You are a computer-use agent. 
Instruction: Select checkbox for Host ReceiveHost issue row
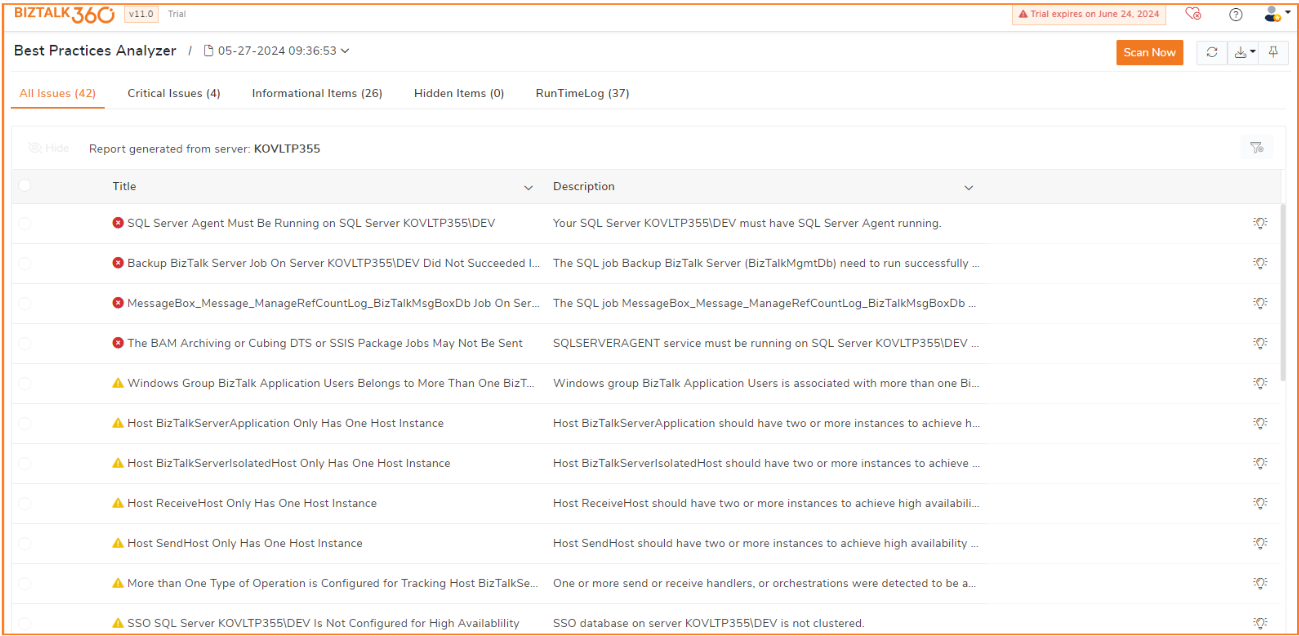(x=24, y=503)
